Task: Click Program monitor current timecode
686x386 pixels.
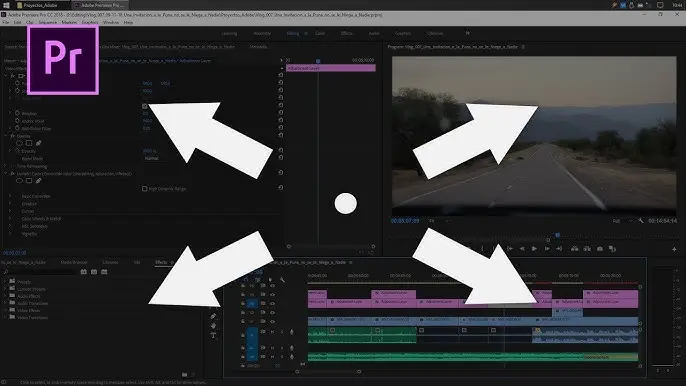Action: 405,221
